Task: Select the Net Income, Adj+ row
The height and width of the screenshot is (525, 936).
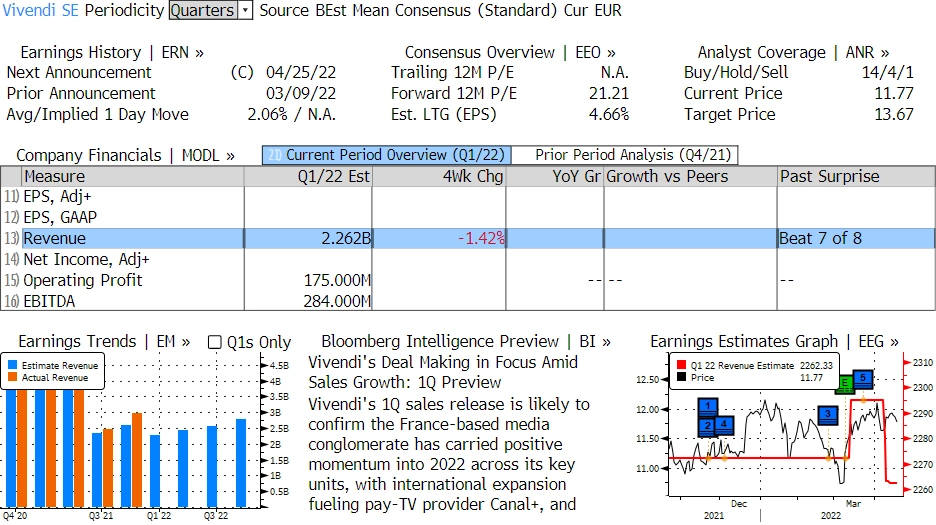Action: pos(467,259)
